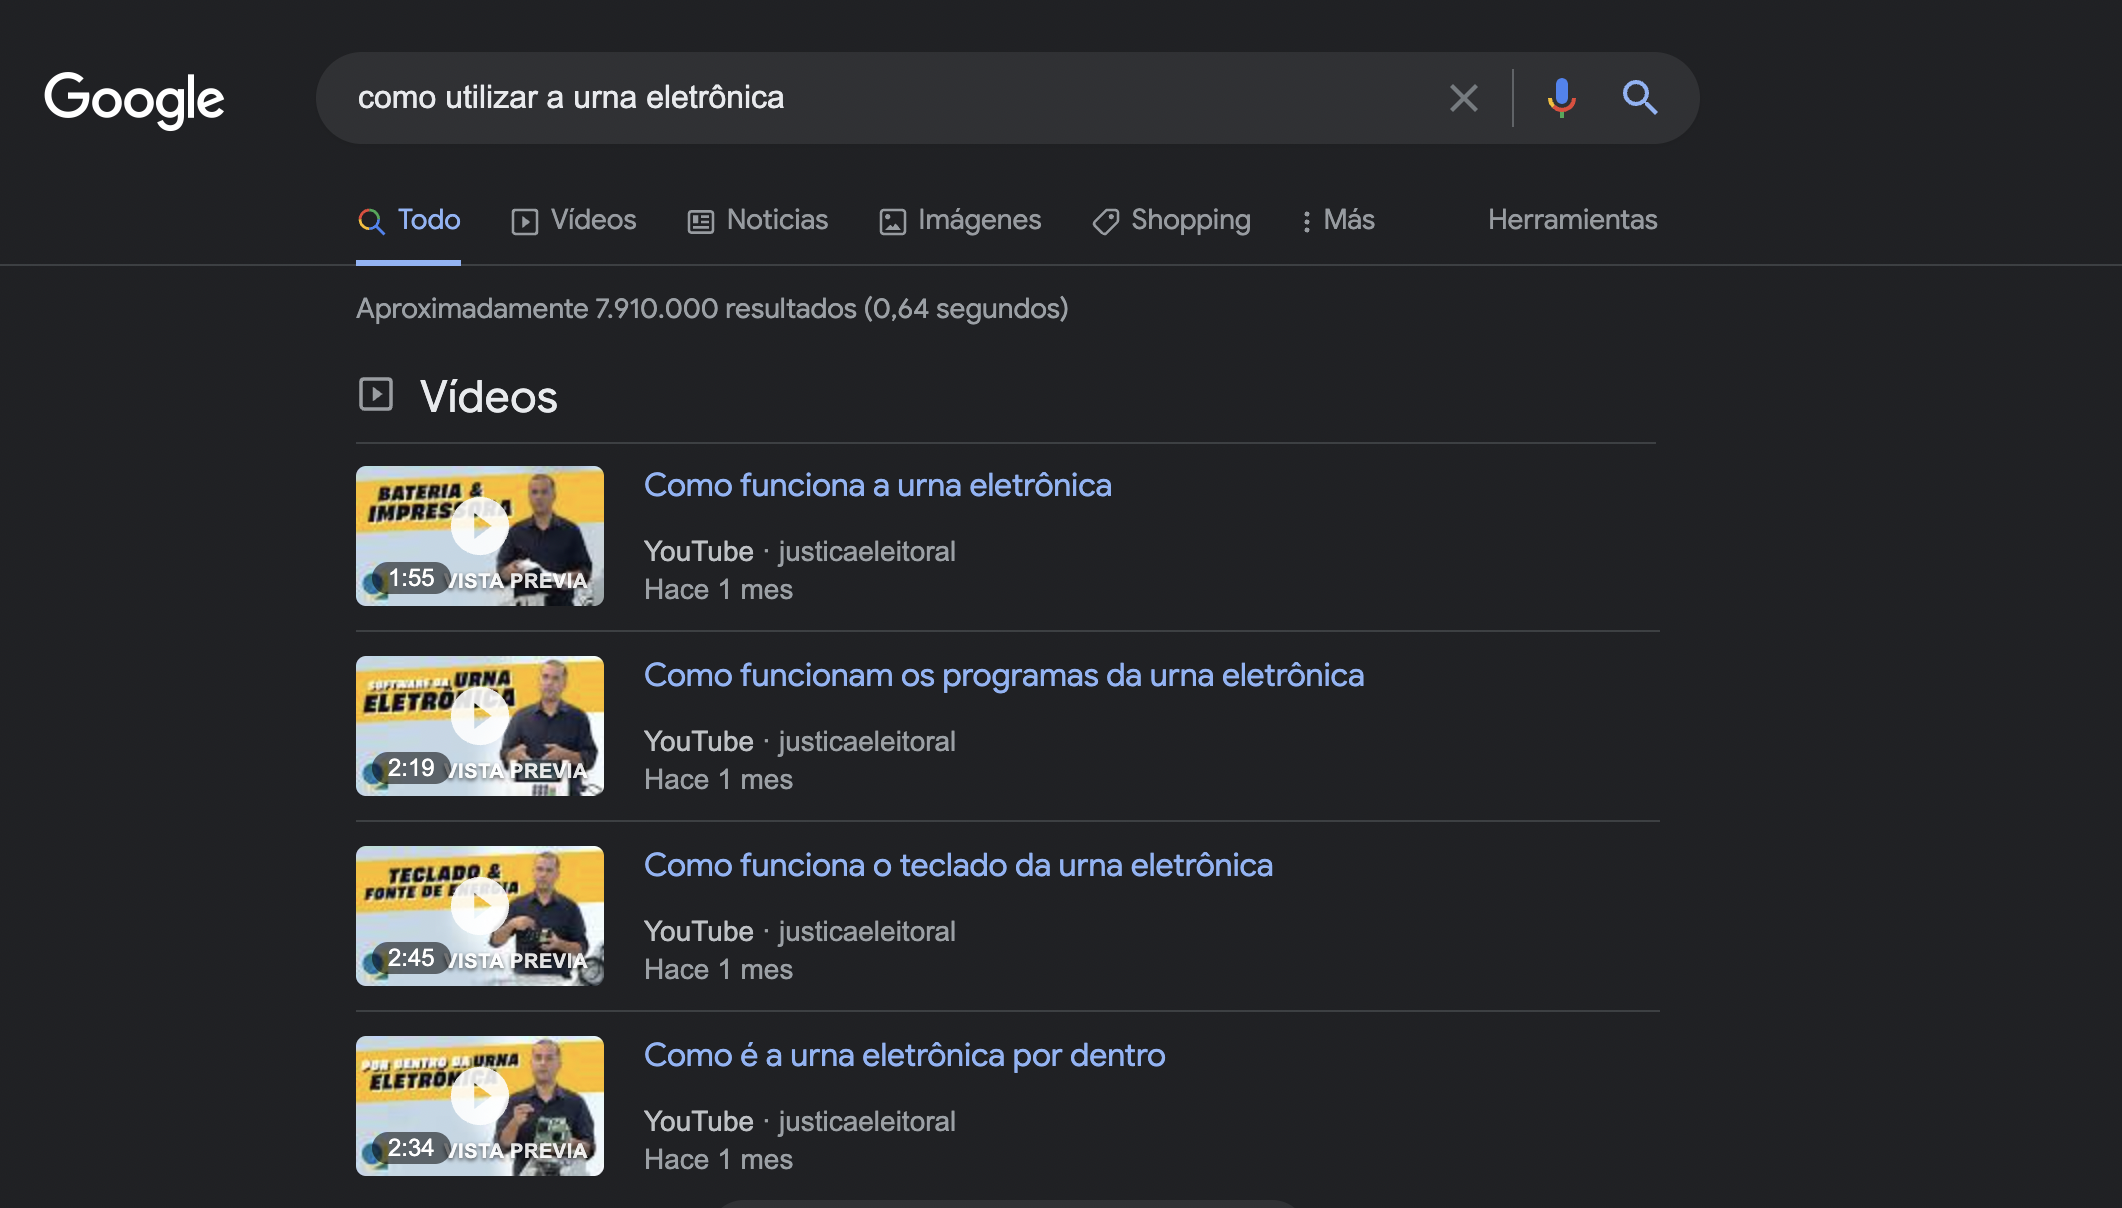Viewport: 2122px width, 1208px height.
Task: Submit search with the magnifying glass icon
Action: (1640, 98)
